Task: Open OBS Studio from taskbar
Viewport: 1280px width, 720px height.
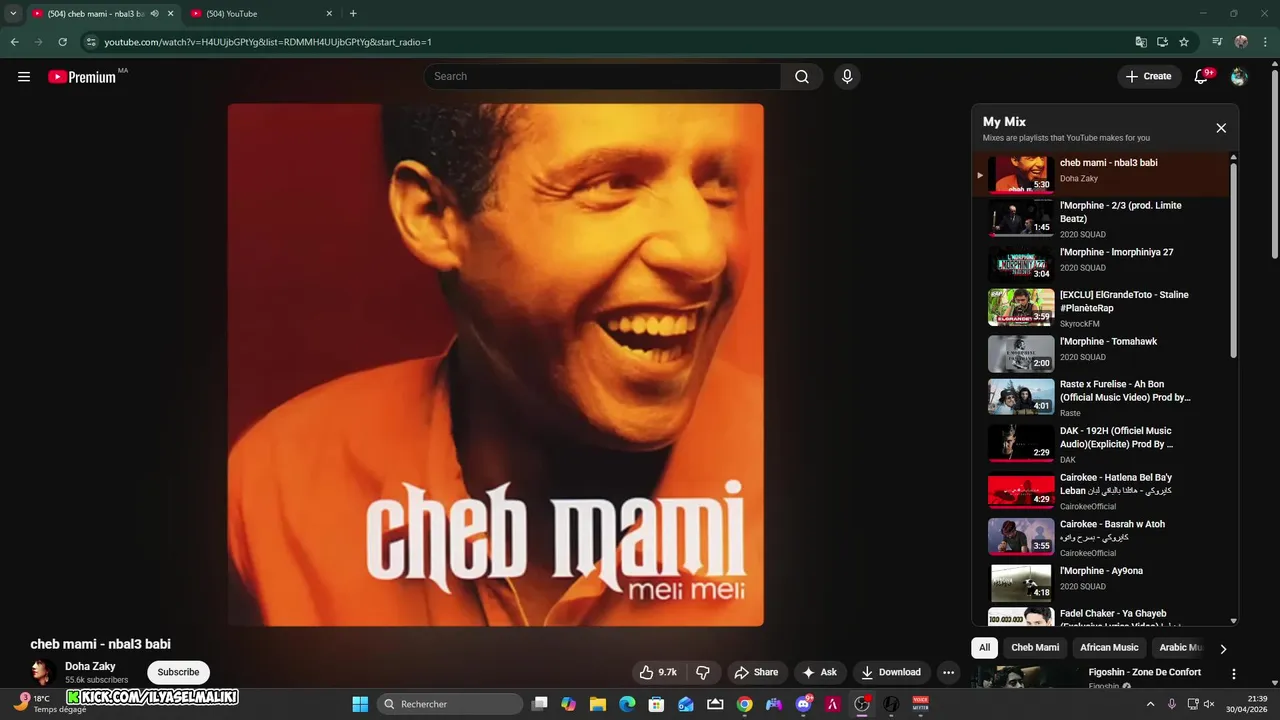Action: 861,704
